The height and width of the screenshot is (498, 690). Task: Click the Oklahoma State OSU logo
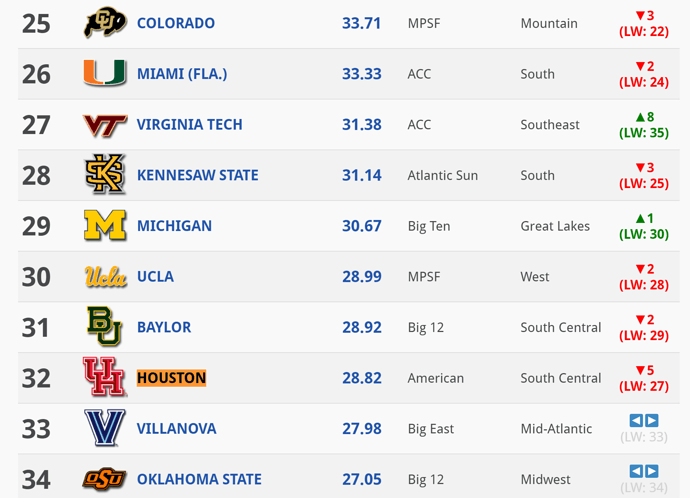click(104, 479)
